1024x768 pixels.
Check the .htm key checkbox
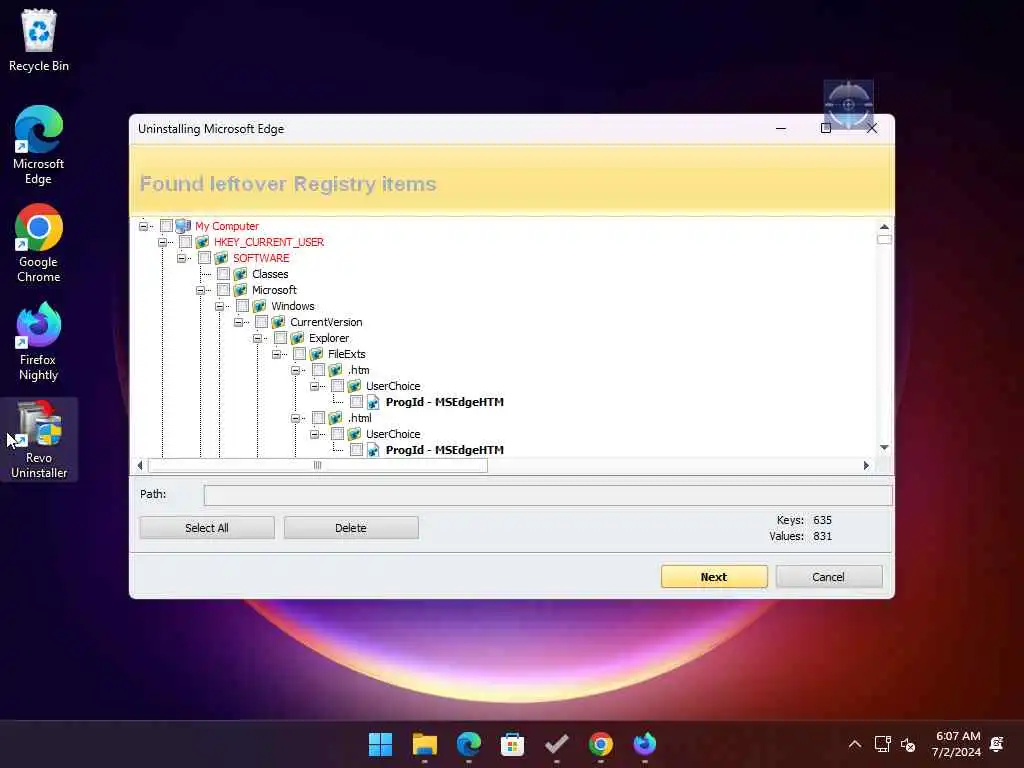click(318, 370)
